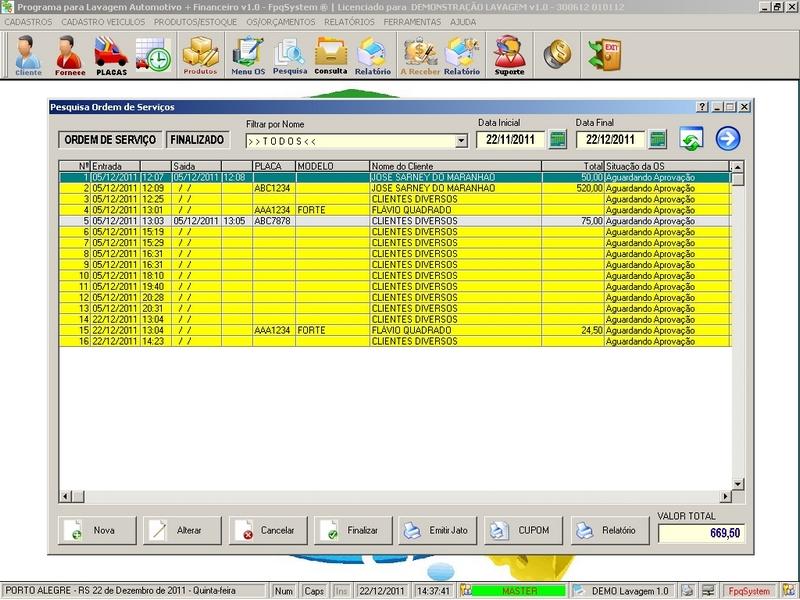Screen dimensions: 800x600
Task: Open the Consulta drawer icon
Action: 331,55
